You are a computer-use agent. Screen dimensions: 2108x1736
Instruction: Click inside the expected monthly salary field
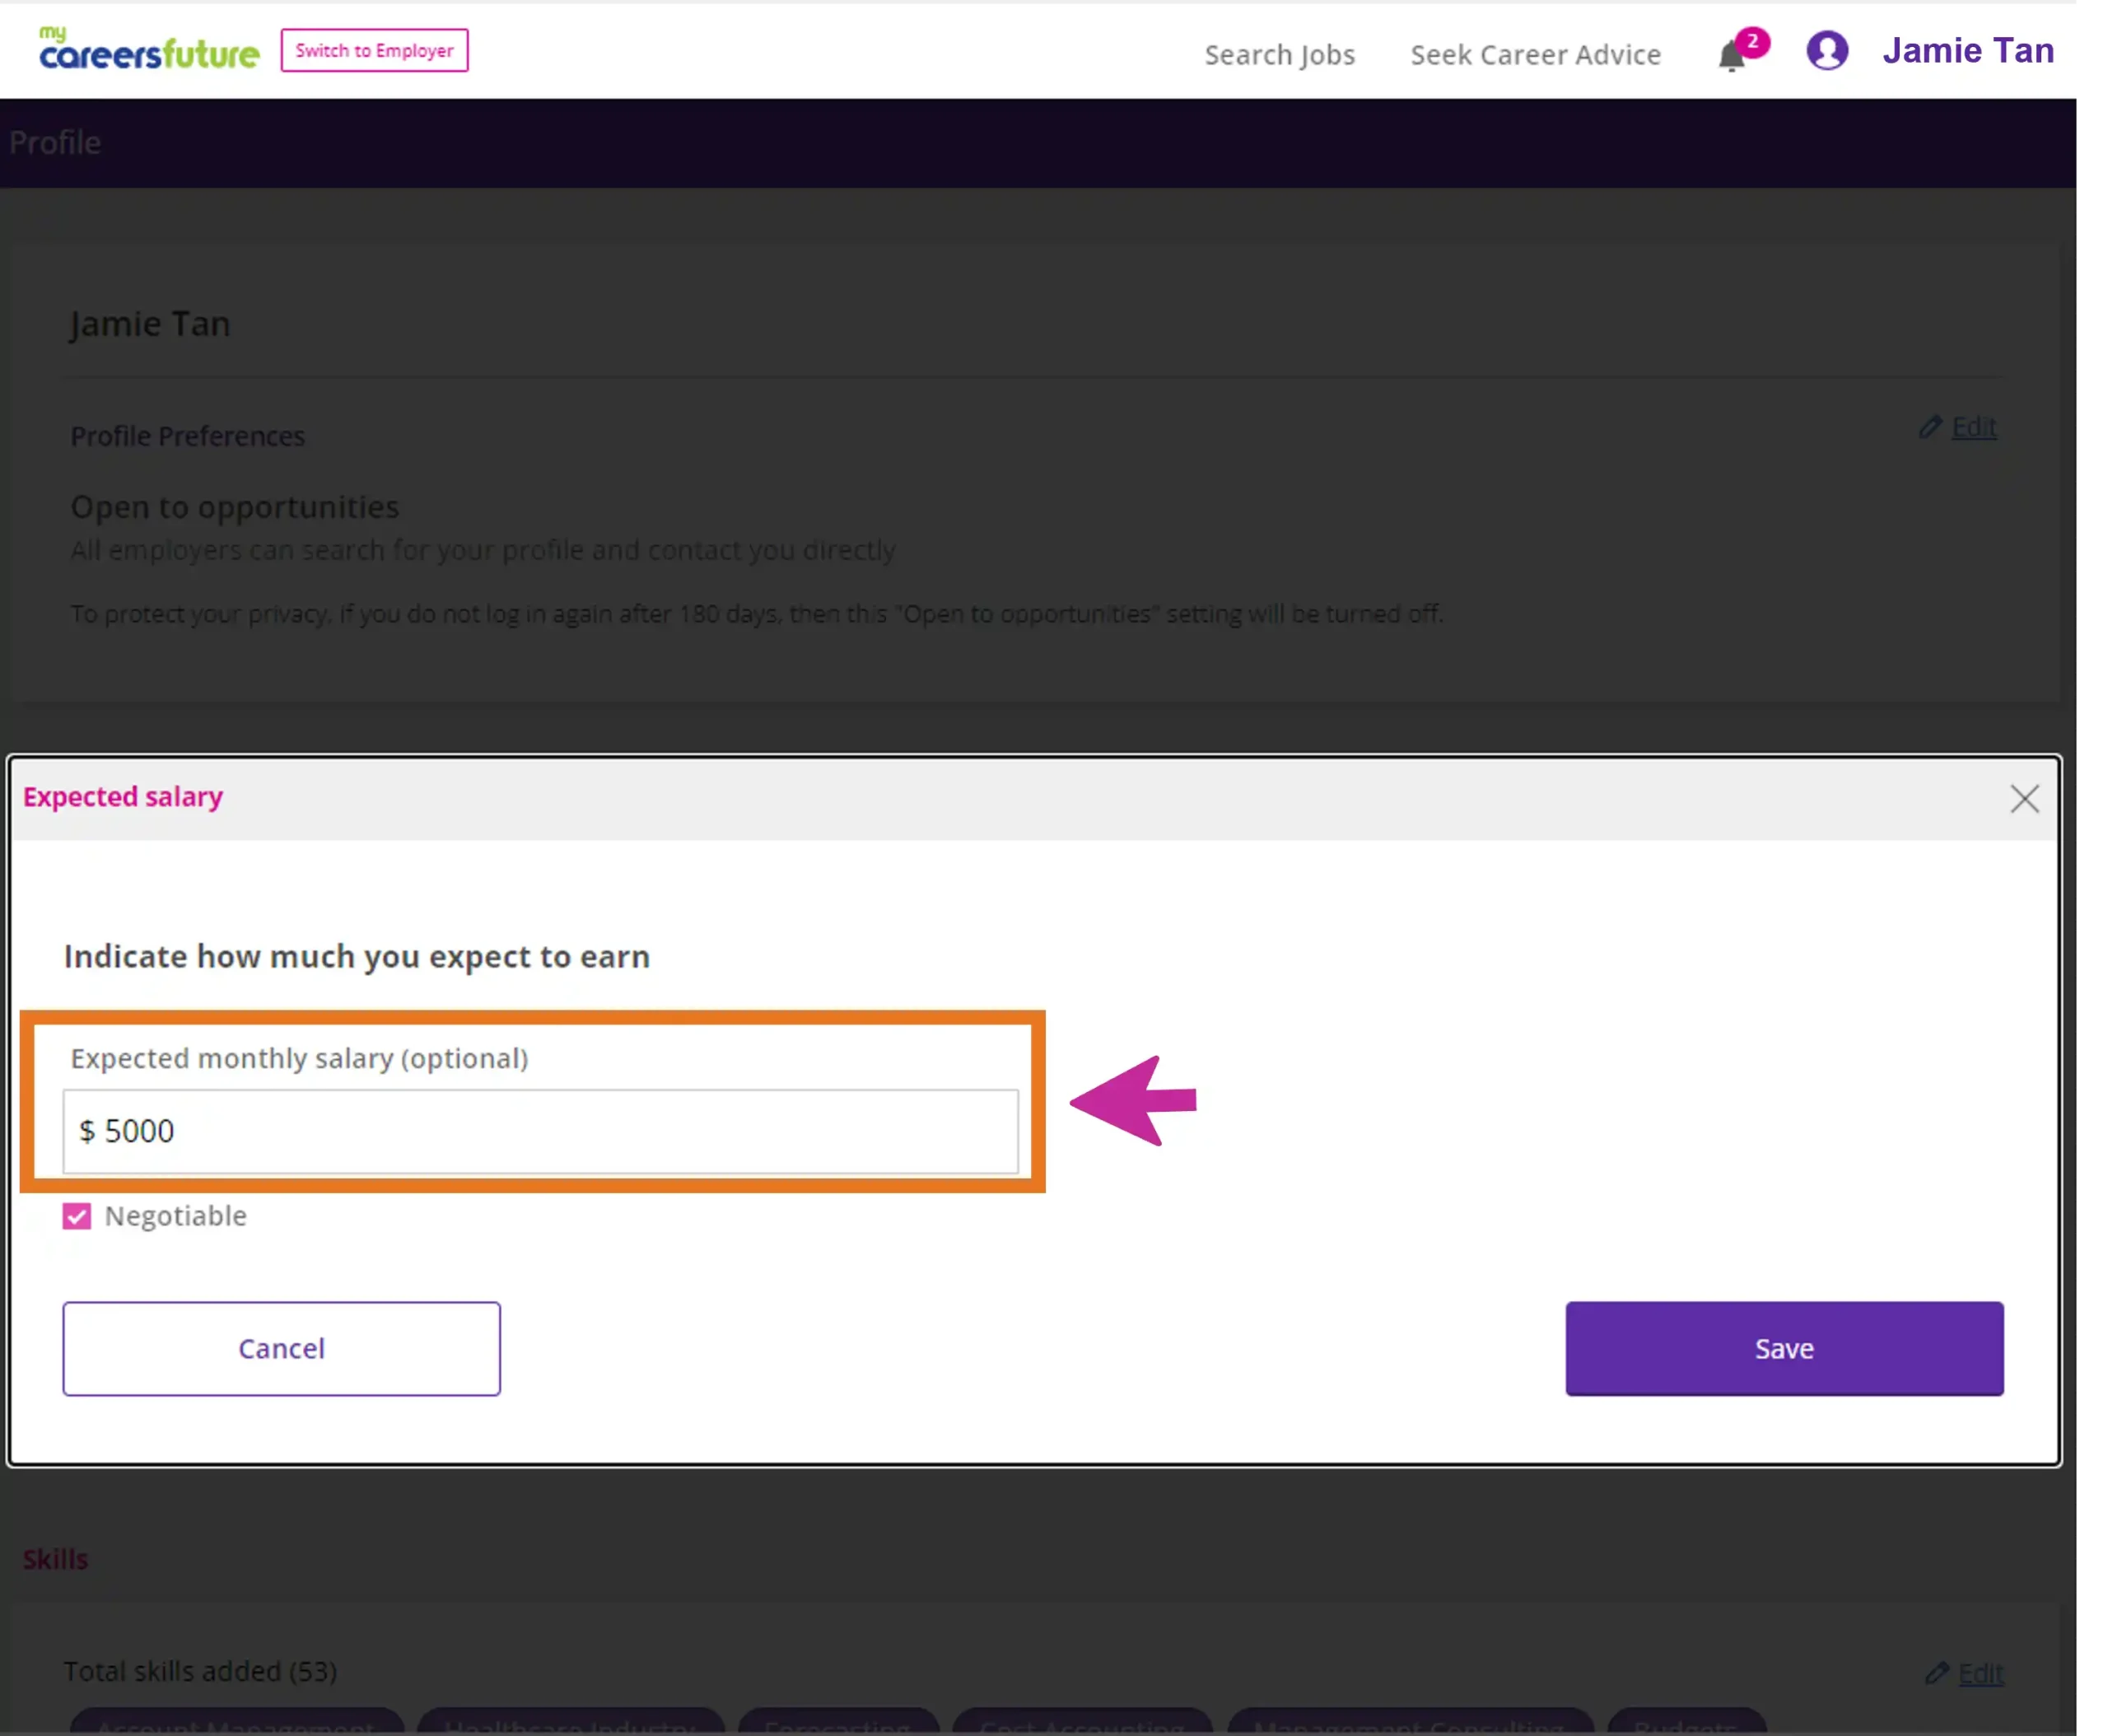(540, 1131)
